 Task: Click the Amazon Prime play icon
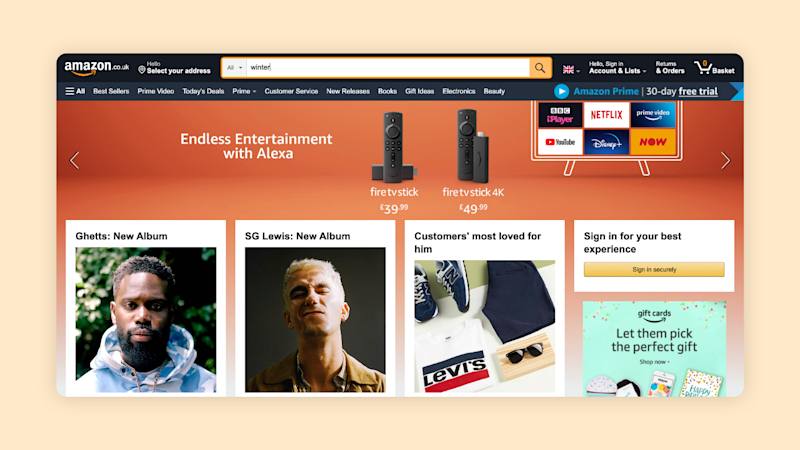(561, 91)
